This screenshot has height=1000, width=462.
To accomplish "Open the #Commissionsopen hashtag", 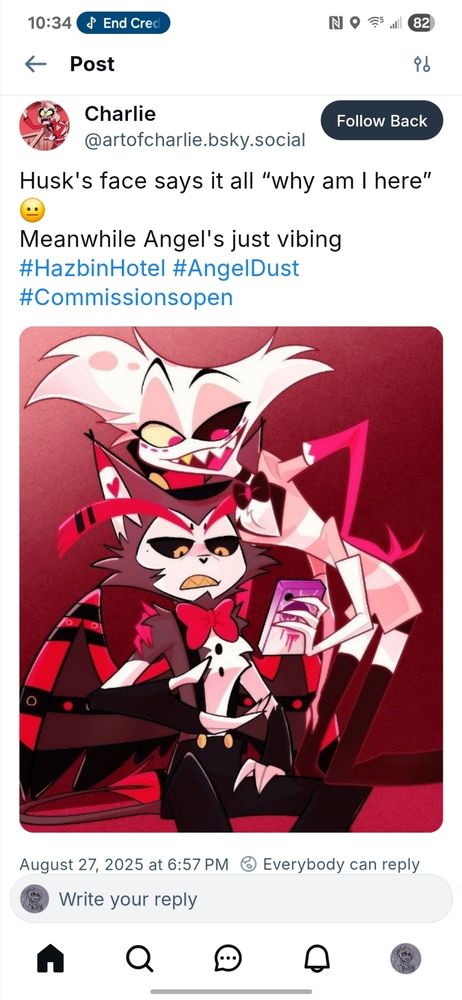I will [x=126, y=297].
